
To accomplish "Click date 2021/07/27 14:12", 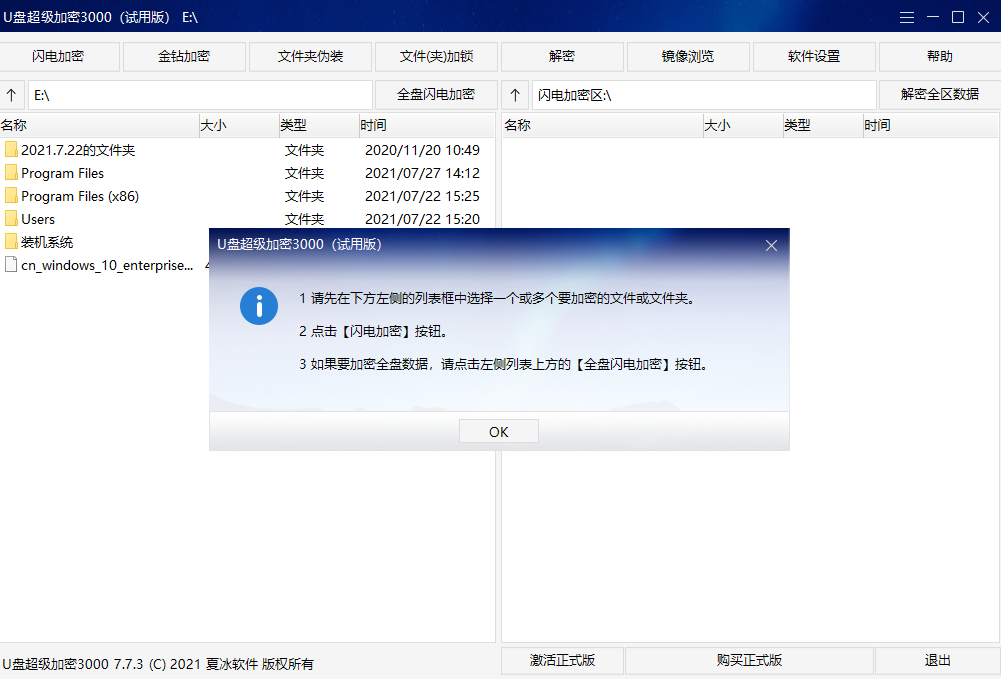I will click(x=422, y=173).
